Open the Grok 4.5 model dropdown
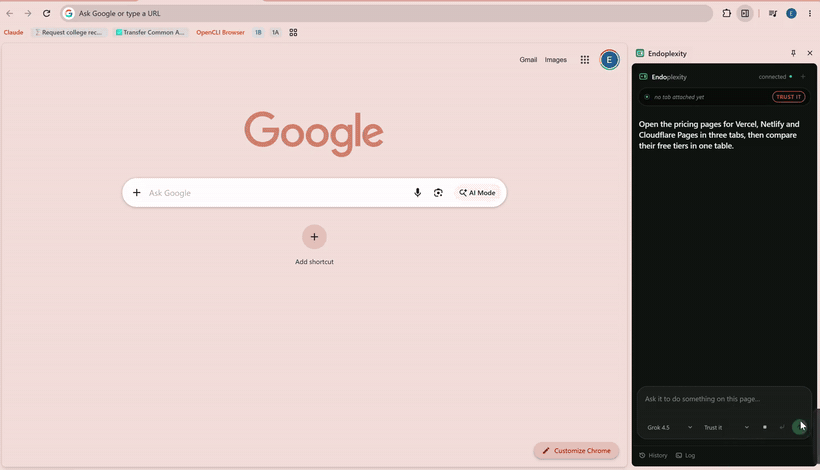The height and width of the screenshot is (470, 820). (669, 427)
